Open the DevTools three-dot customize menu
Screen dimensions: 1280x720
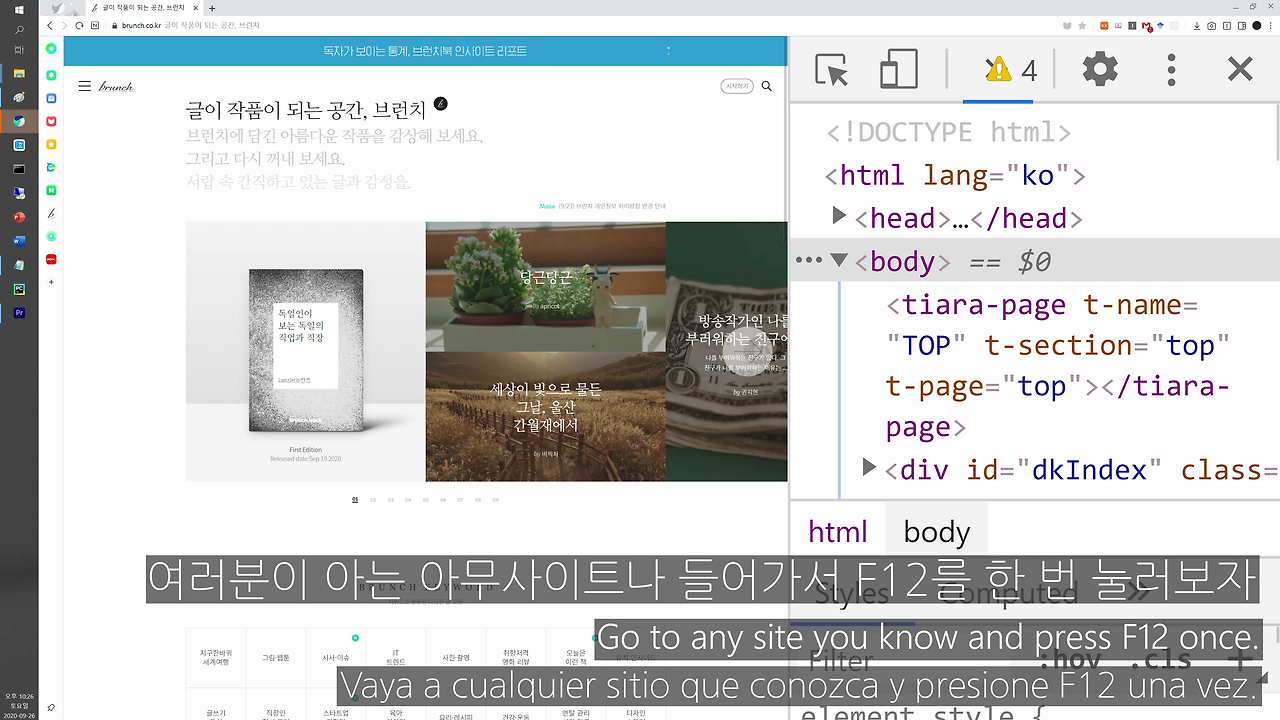pos(1170,69)
